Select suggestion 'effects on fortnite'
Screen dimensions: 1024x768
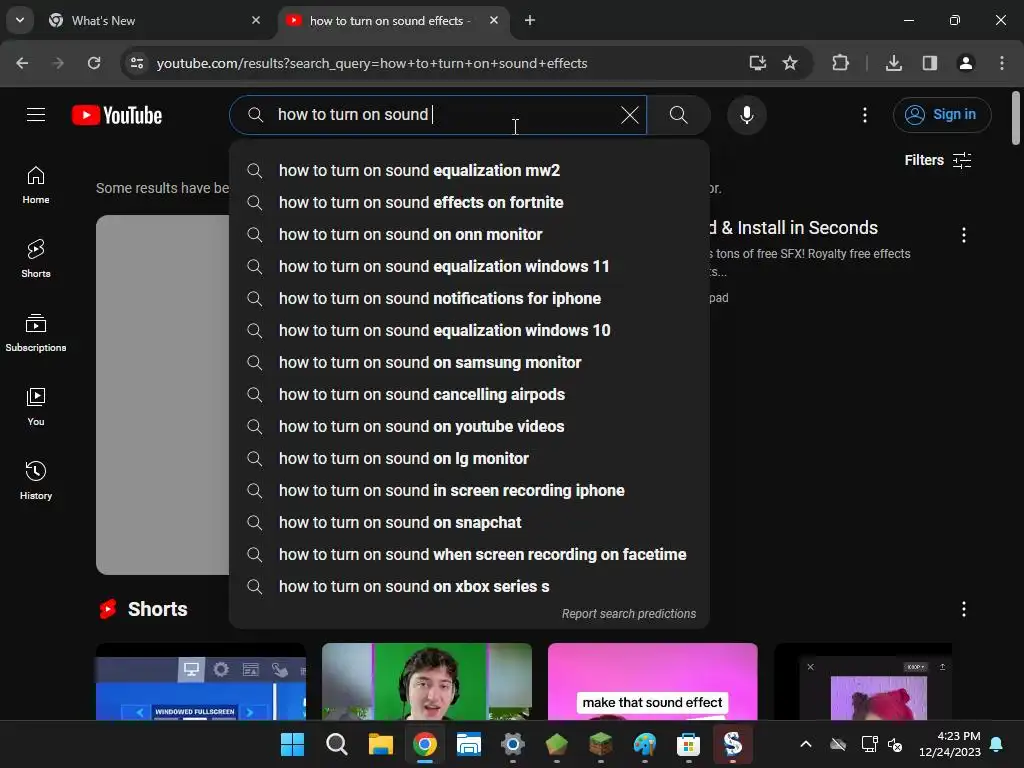[x=469, y=202]
